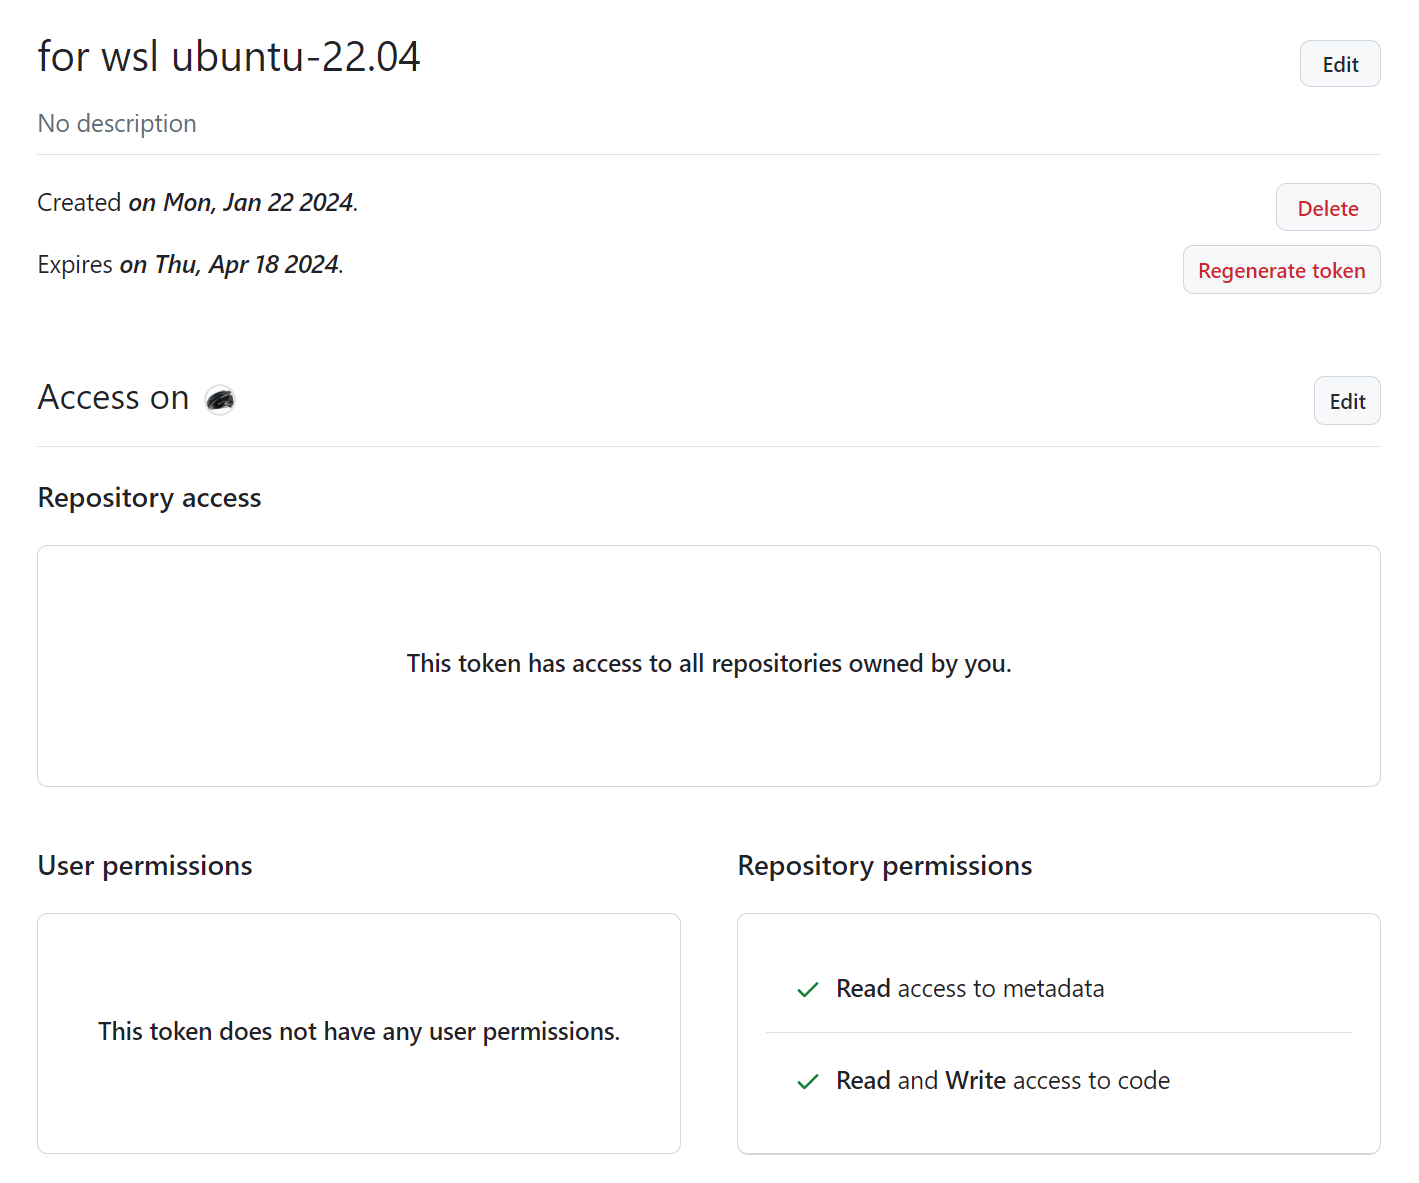
Task: Click the Repository access section heading
Action: [148, 497]
